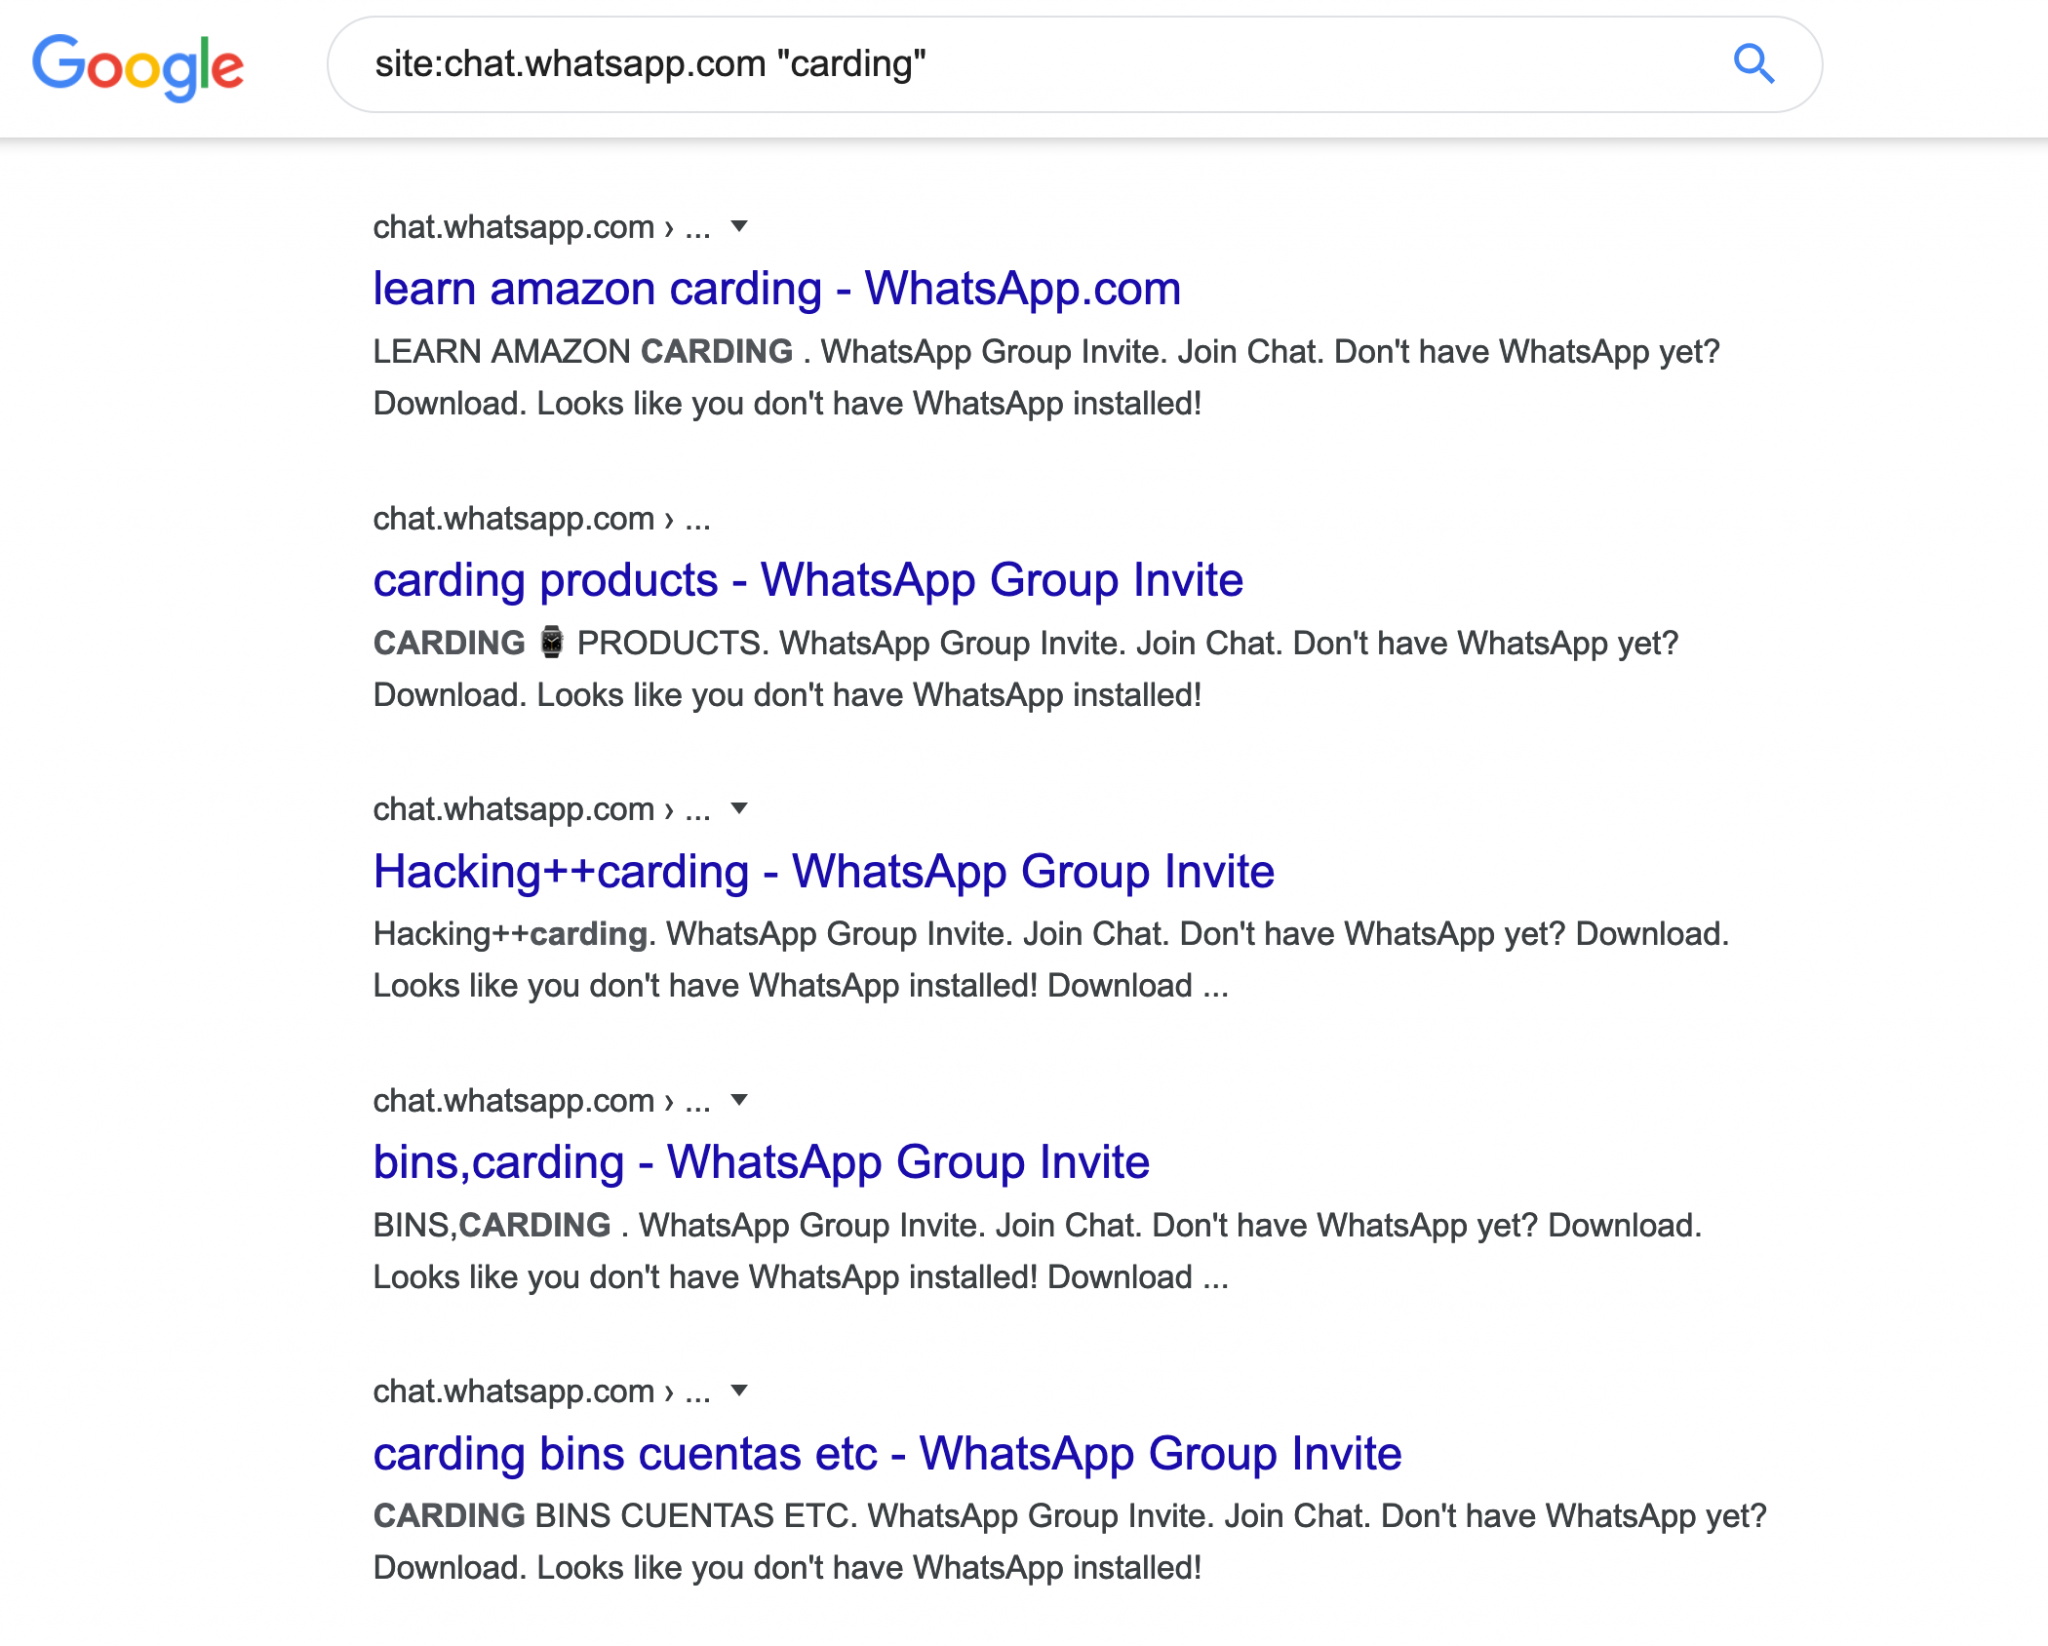The width and height of the screenshot is (2048, 1646).
Task: Click the blue search magnifier icon
Action: pyautogui.click(x=1753, y=64)
